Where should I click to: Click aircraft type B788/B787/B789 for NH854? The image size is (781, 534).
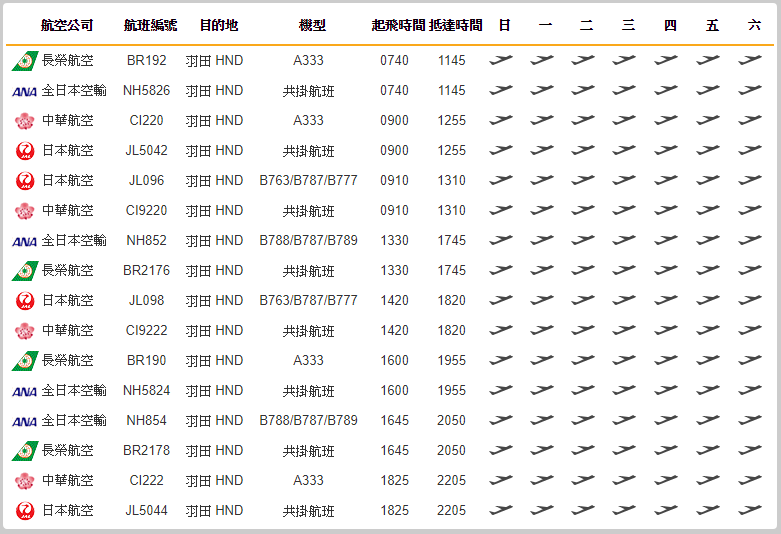coord(308,420)
